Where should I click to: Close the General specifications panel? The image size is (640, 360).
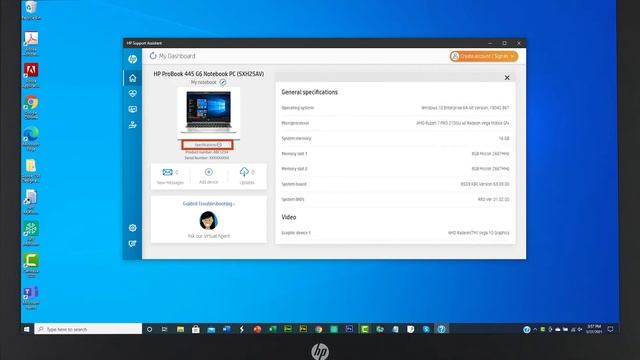[x=507, y=78]
